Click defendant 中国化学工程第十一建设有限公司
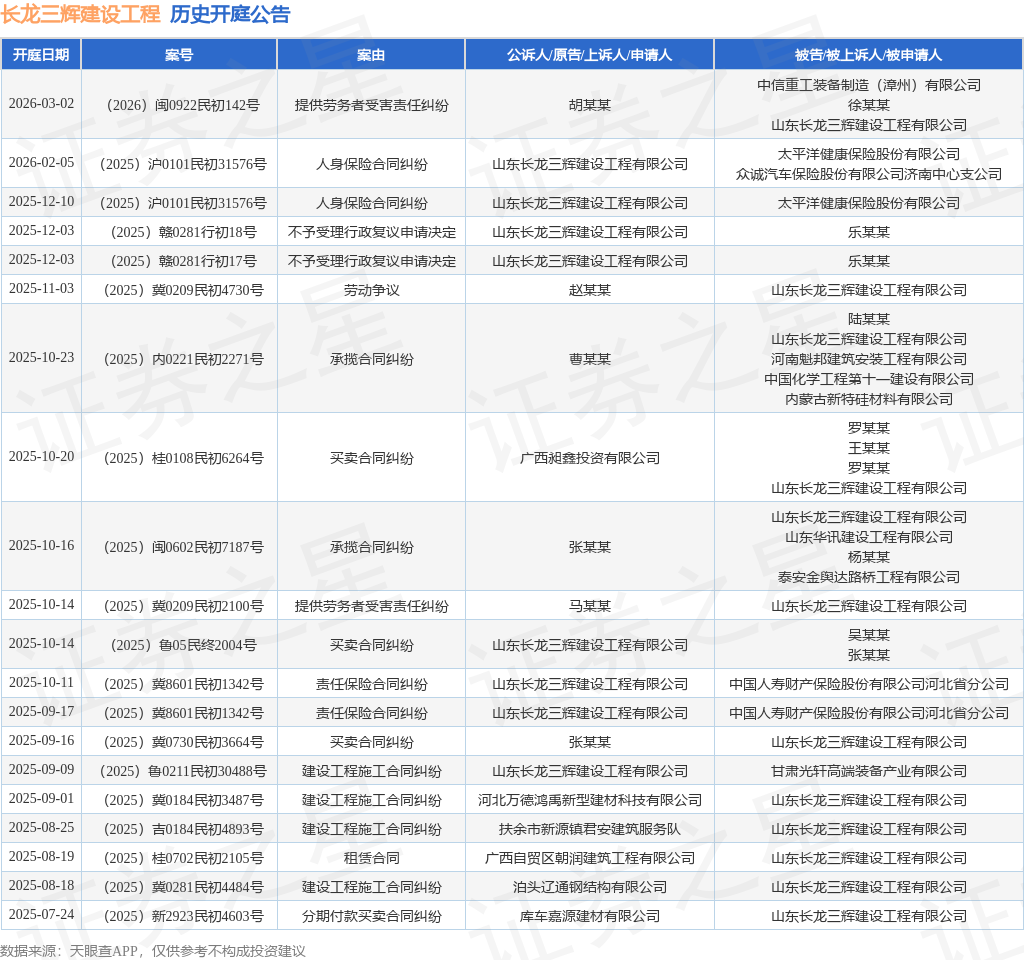Image resolution: width=1024 pixels, height=960 pixels. tap(869, 379)
